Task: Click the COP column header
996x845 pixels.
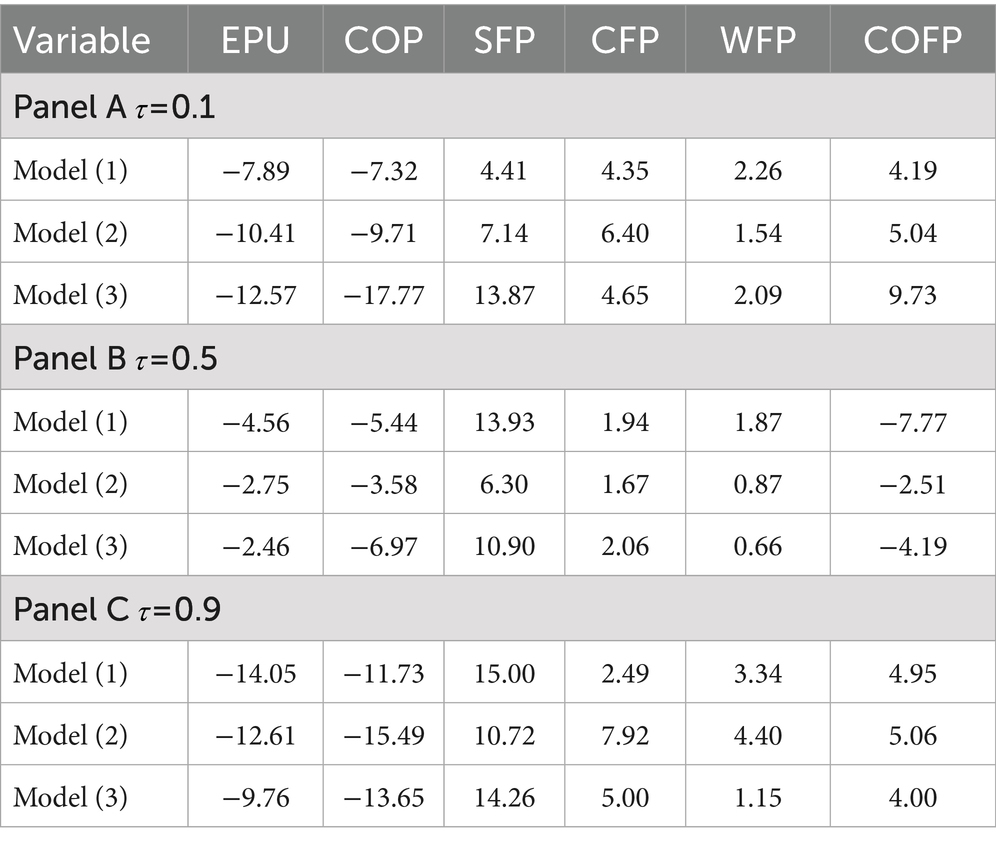Action: 383,40
